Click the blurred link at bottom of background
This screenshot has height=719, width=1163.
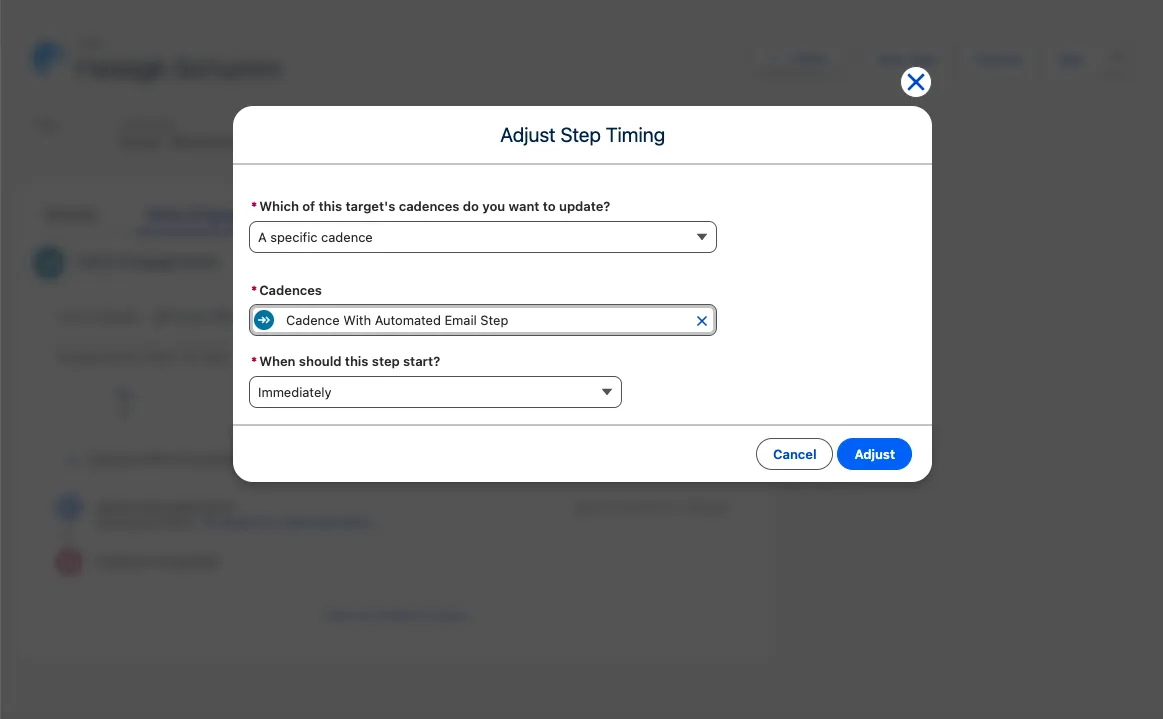396,615
